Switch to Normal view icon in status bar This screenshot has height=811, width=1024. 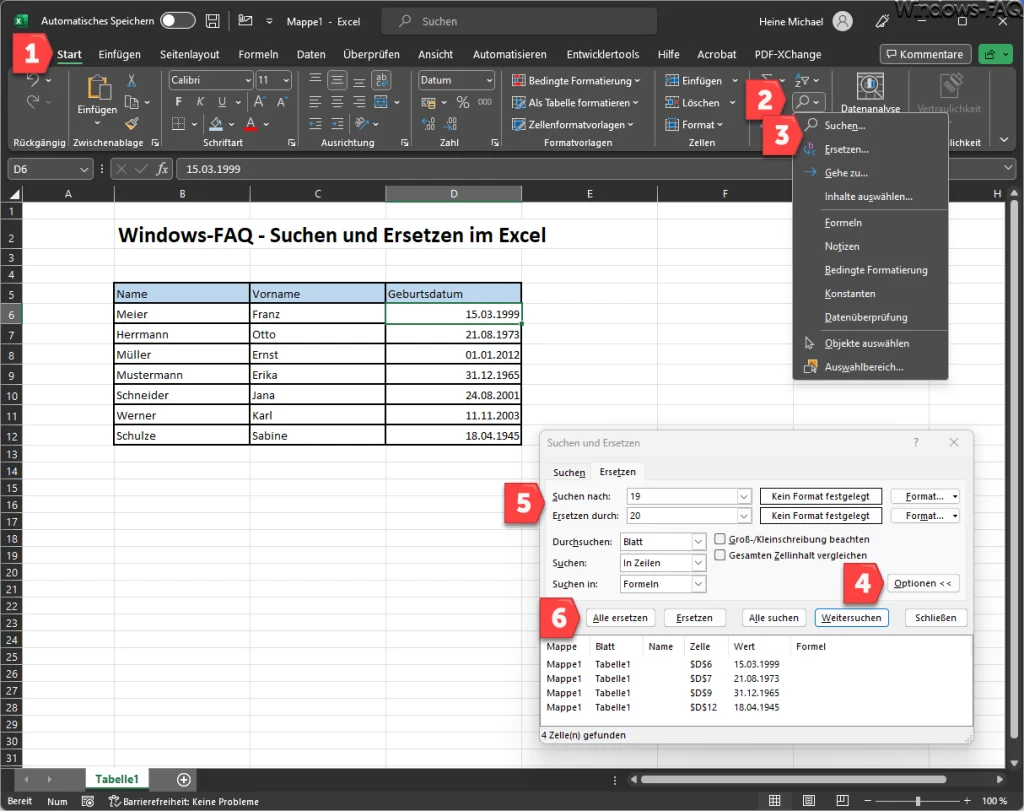(775, 801)
